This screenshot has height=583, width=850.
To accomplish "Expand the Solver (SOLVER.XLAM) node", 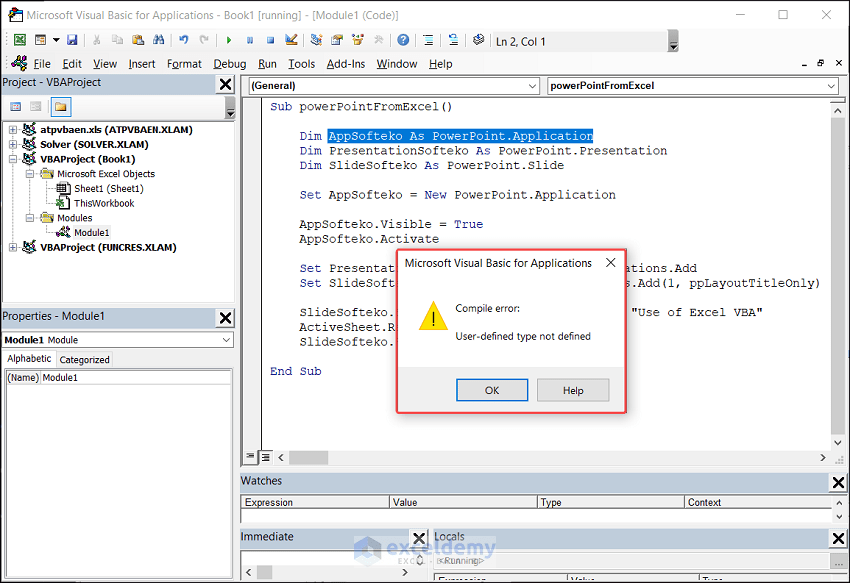I will 13,144.
